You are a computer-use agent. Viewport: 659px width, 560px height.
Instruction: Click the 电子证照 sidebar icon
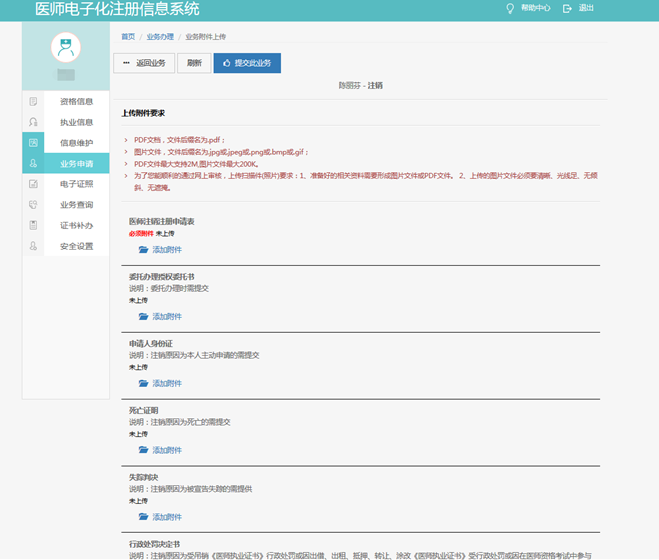coord(33,184)
